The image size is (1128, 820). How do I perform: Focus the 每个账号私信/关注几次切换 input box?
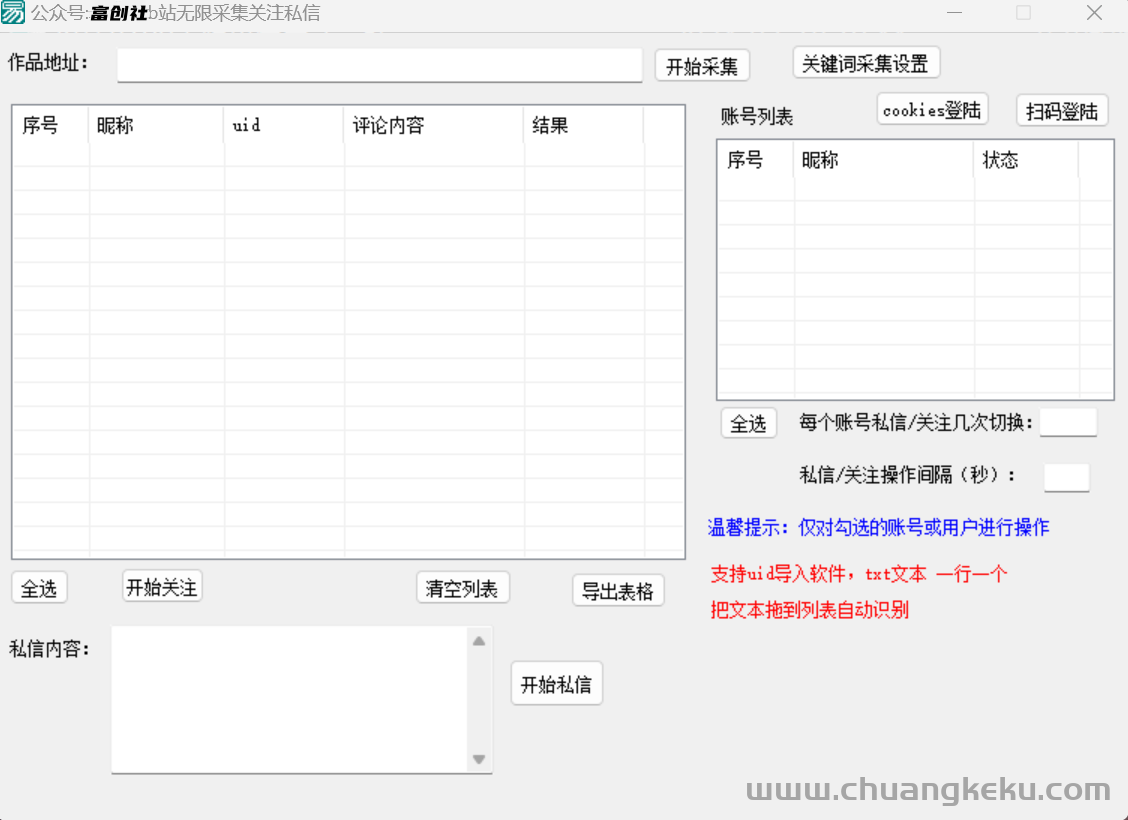coord(1068,423)
